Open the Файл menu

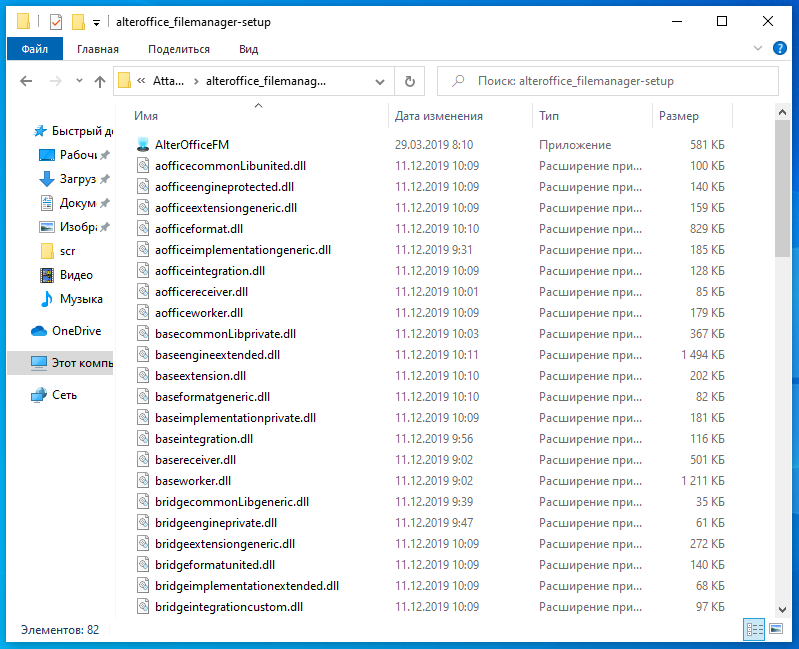[x=35, y=49]
